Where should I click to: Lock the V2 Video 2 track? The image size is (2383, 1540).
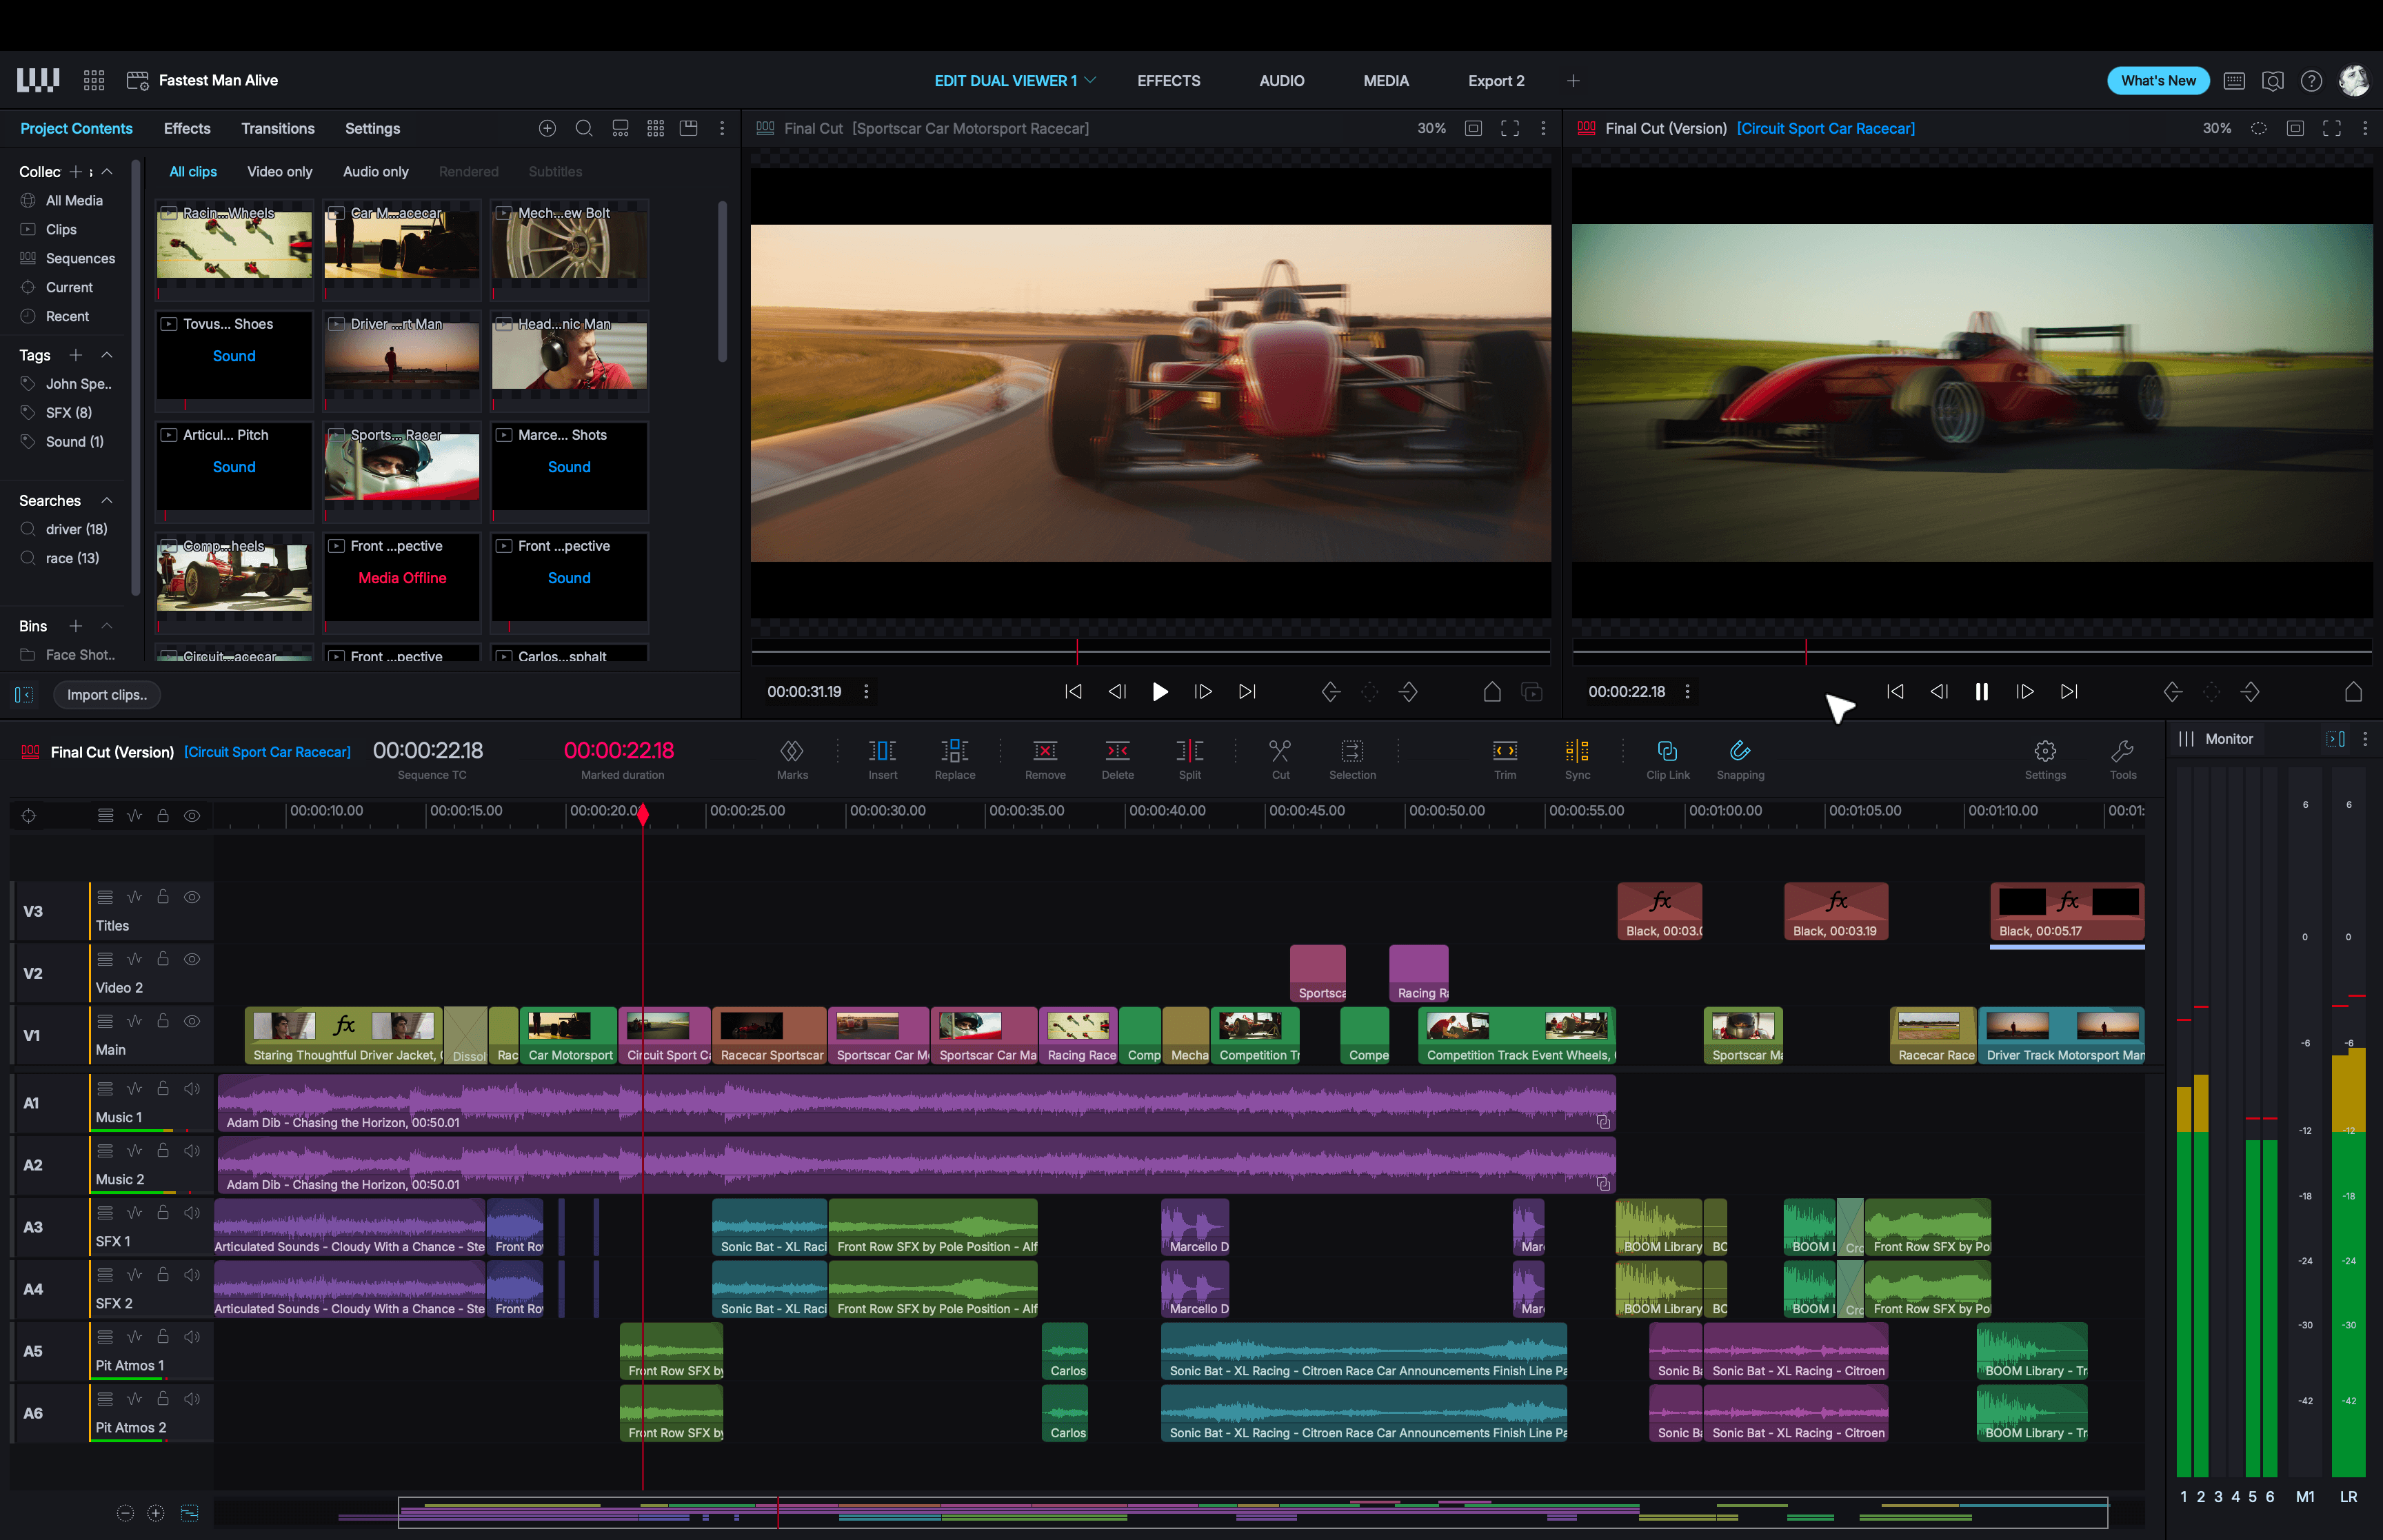point(163,959)
